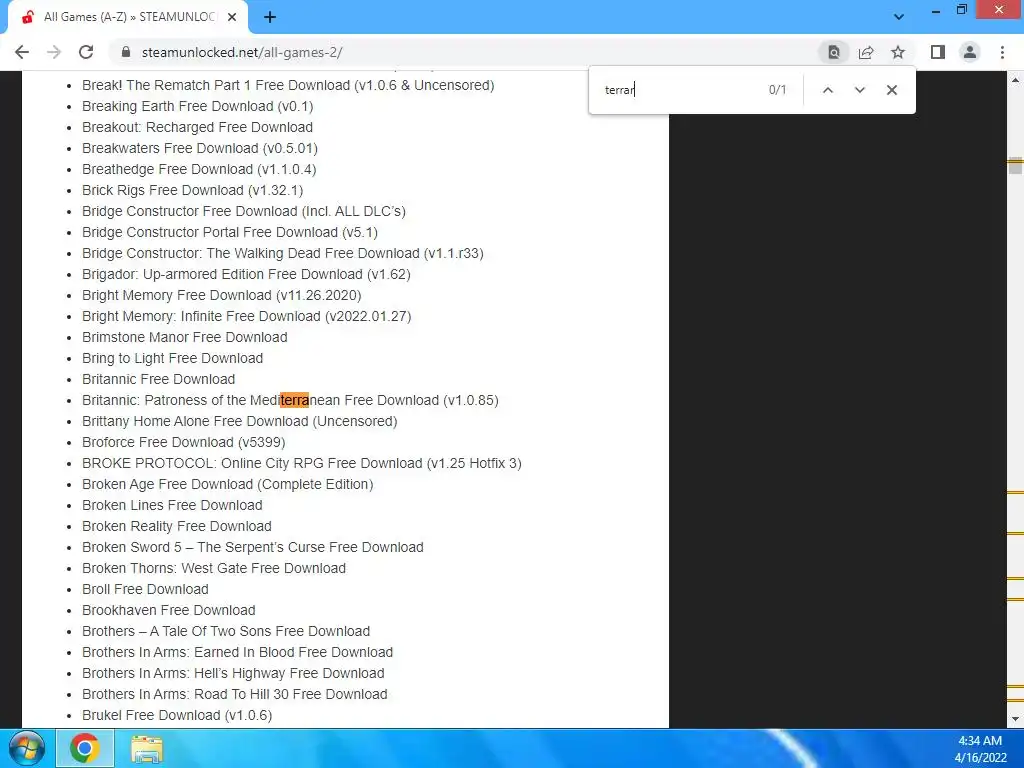The width and height of the screenshot is (1024, 768).
Task: Open Brimstone Manor Free Download link
Action: (x=185, y=337)
